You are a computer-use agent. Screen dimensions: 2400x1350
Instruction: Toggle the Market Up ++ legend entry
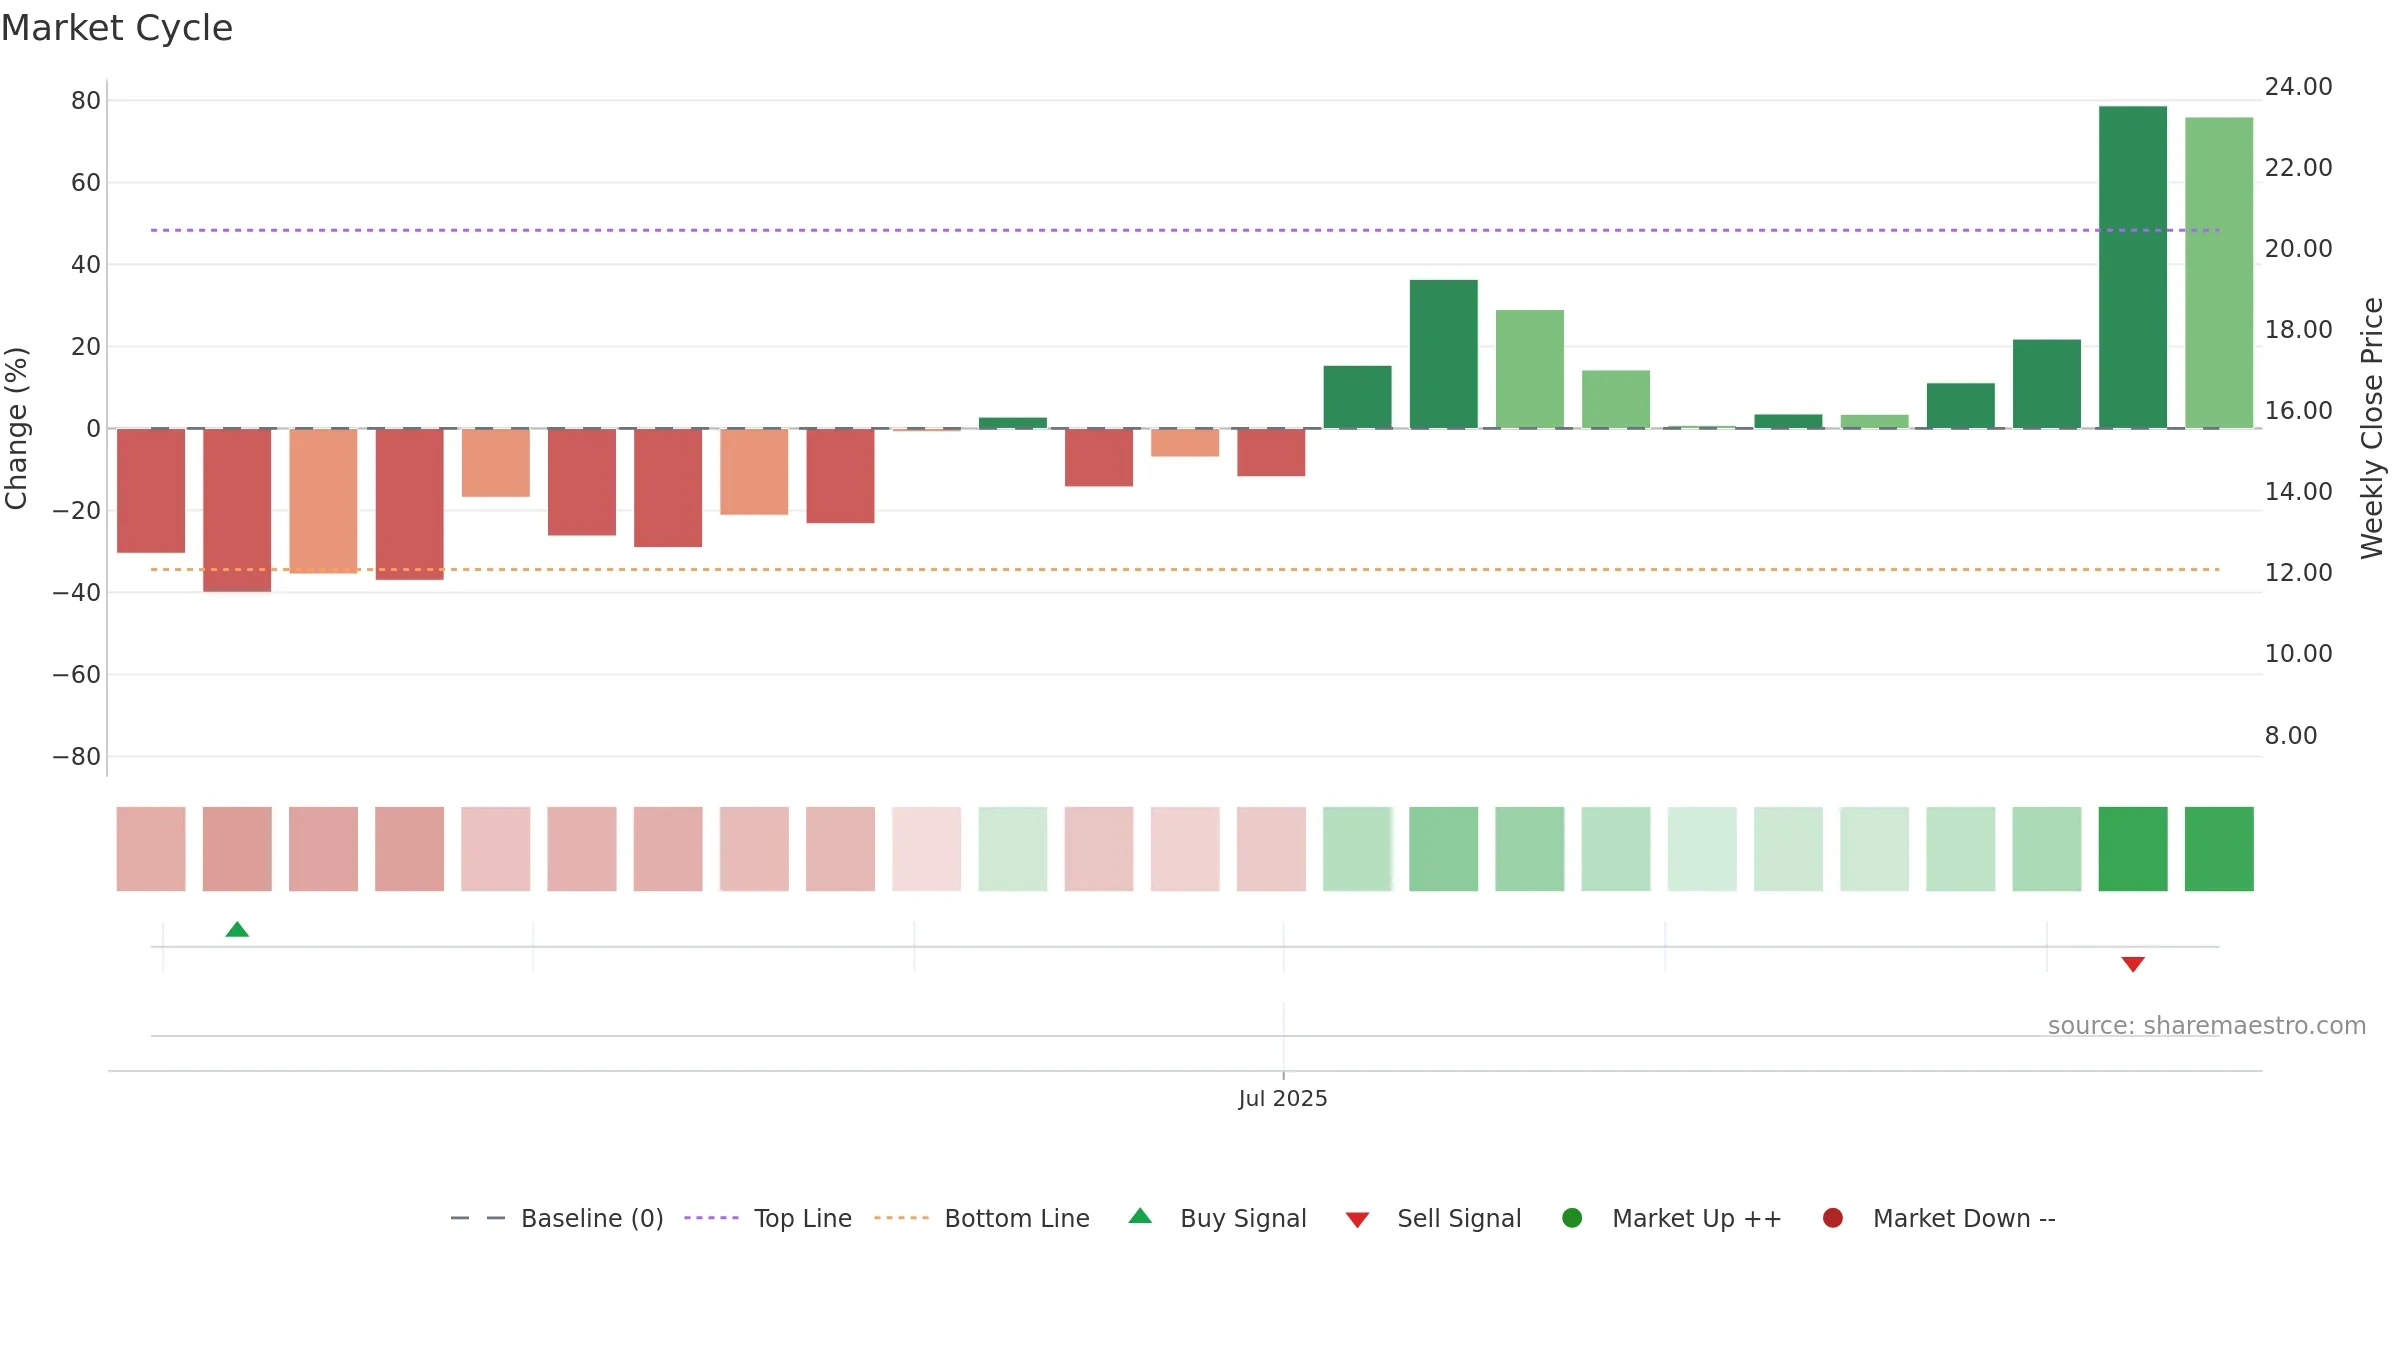point(1671,1218)
